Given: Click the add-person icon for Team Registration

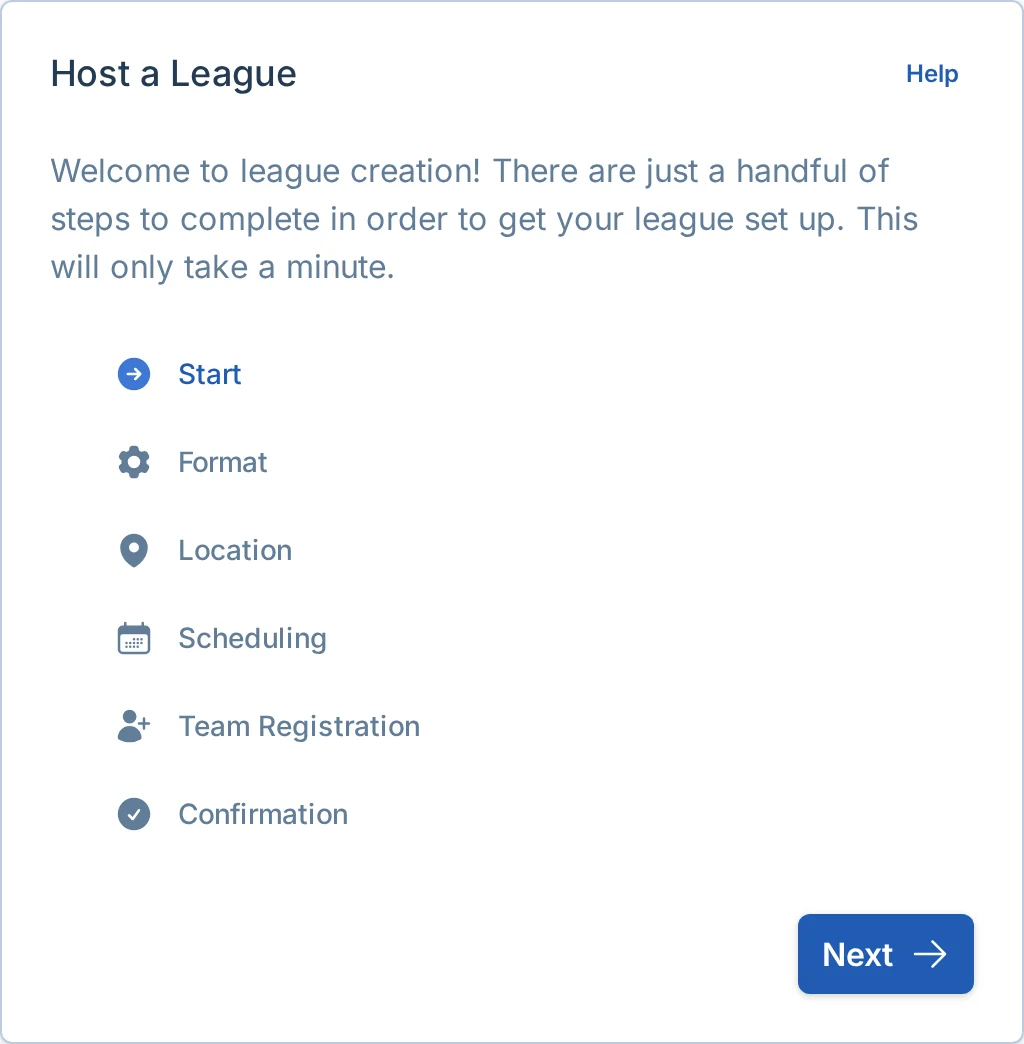Looking at the screenshot, I should (133, 726).
